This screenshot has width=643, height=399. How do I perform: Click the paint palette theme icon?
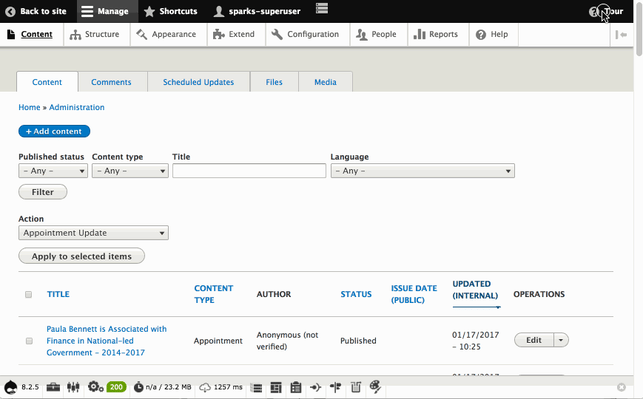[375, 386]
